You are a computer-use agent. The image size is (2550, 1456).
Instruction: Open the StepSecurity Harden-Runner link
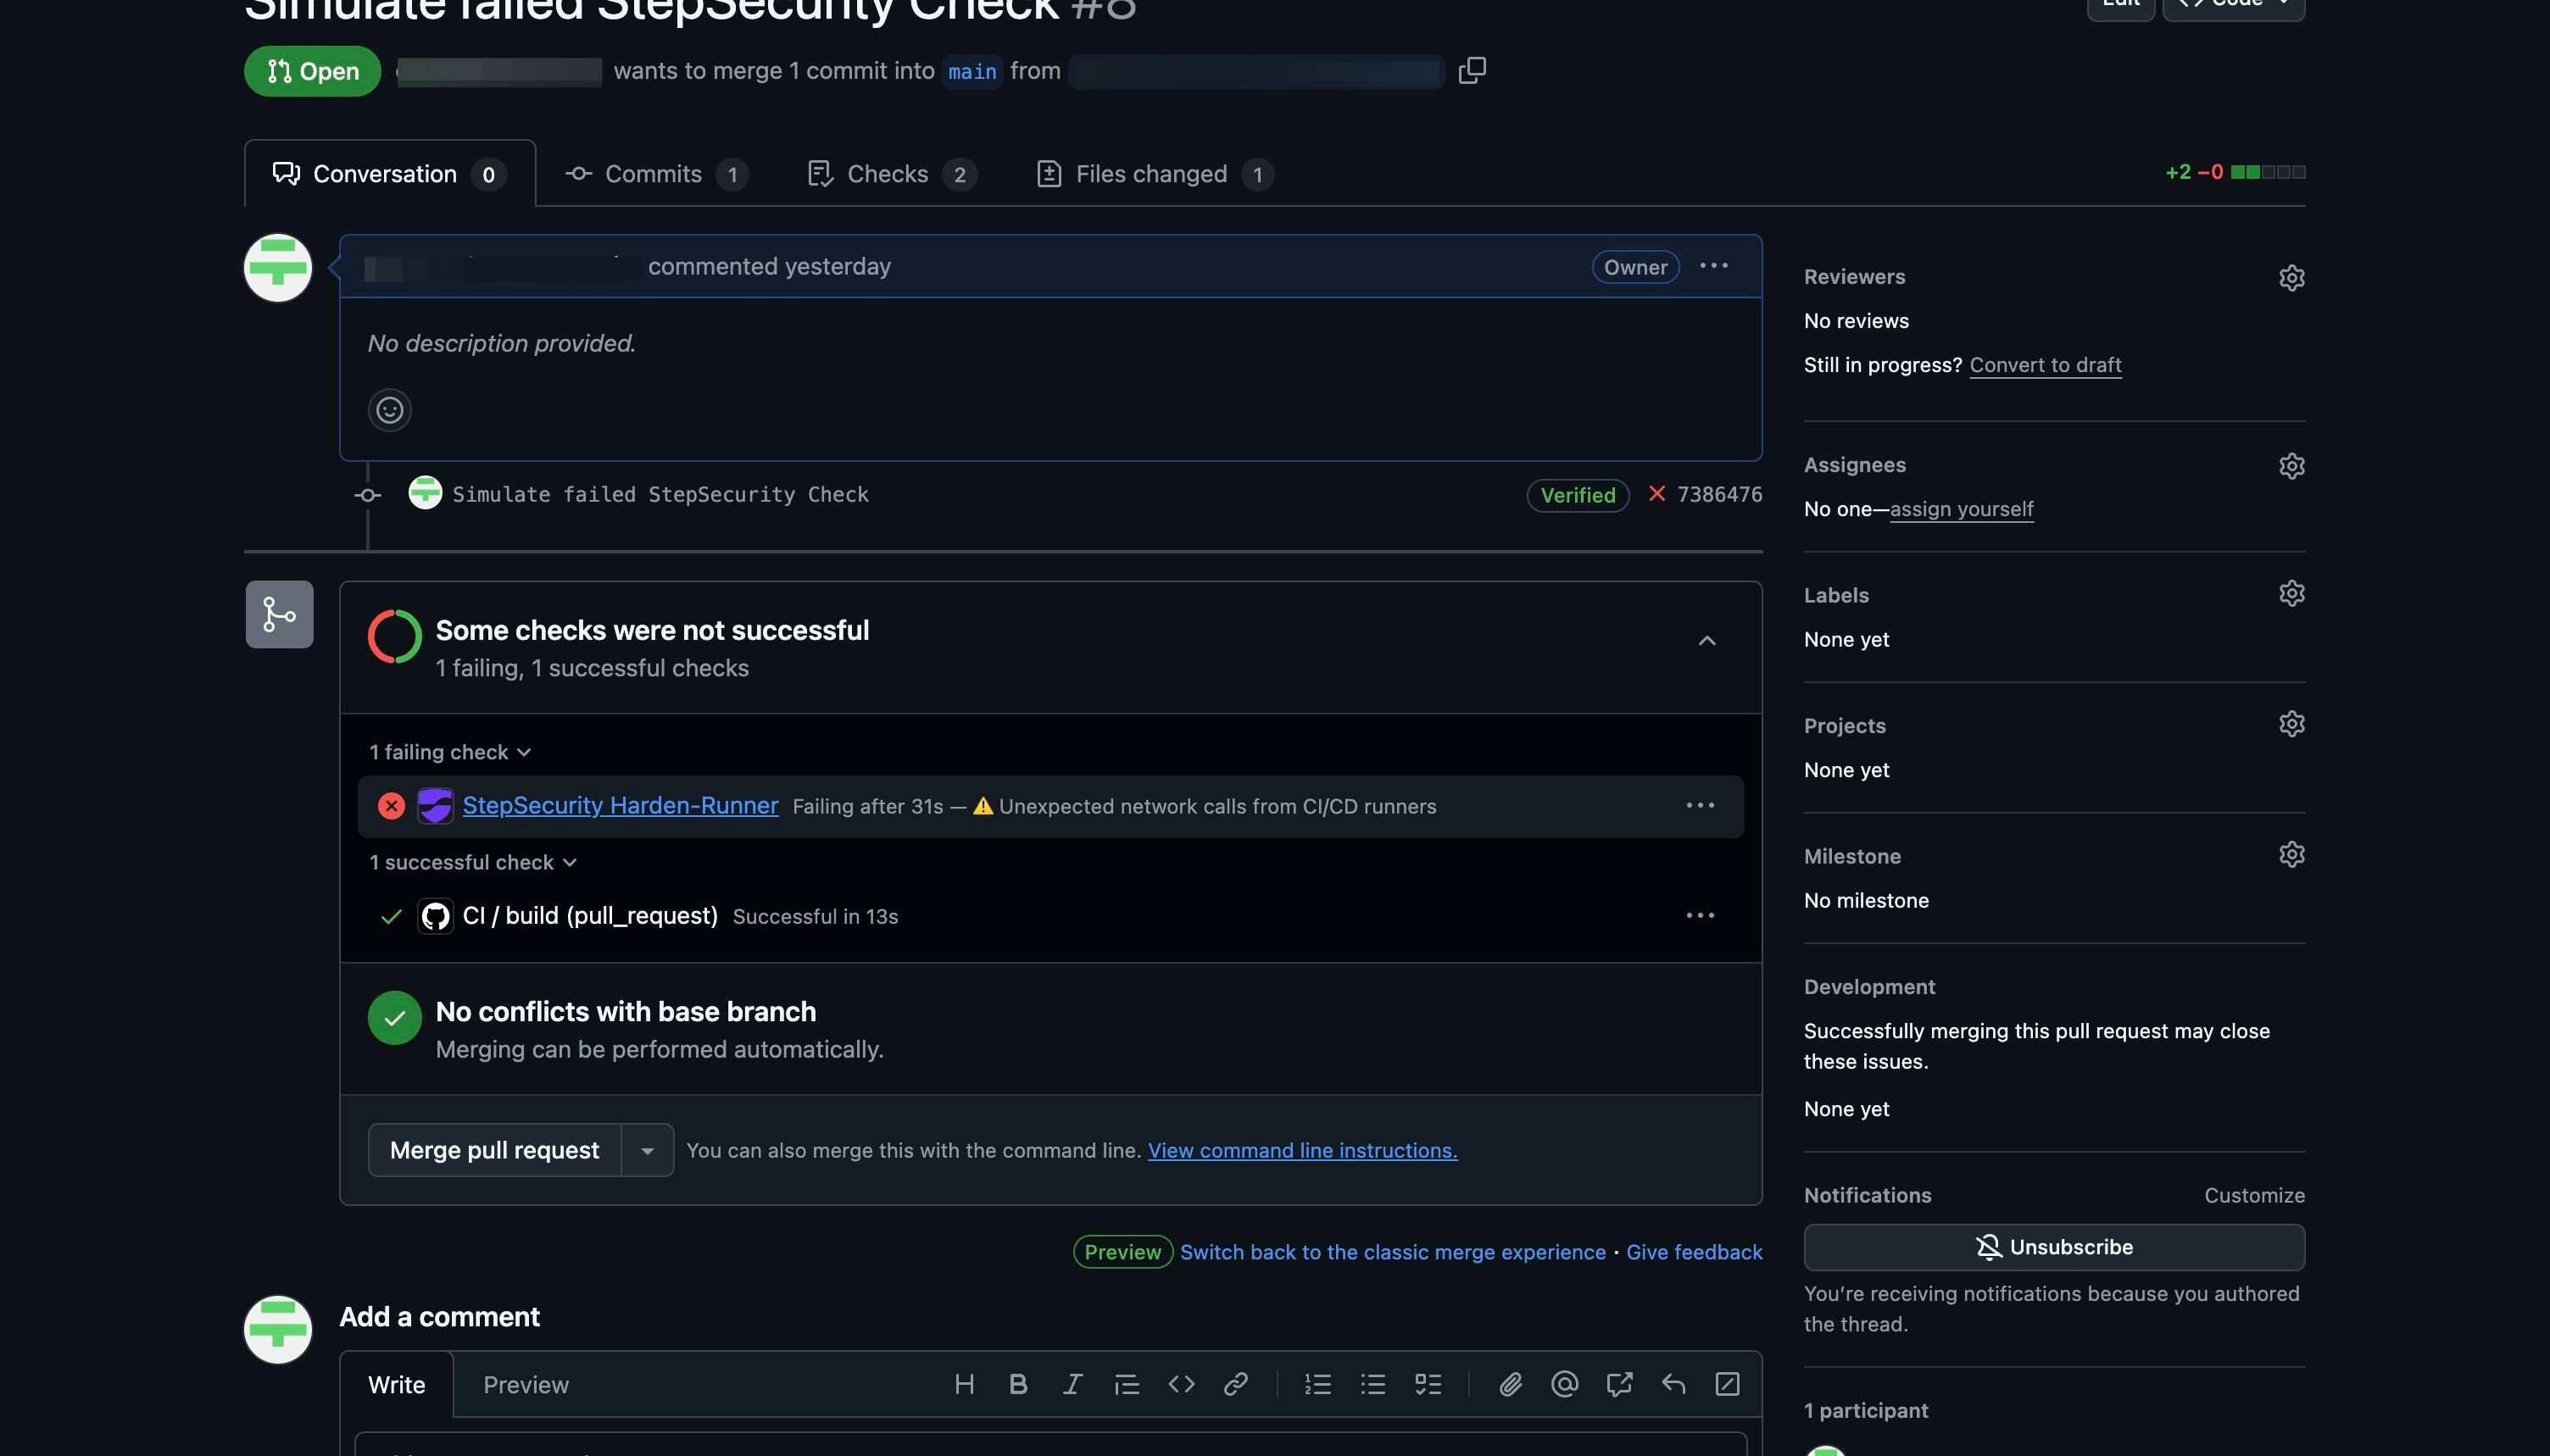[620, 806]
